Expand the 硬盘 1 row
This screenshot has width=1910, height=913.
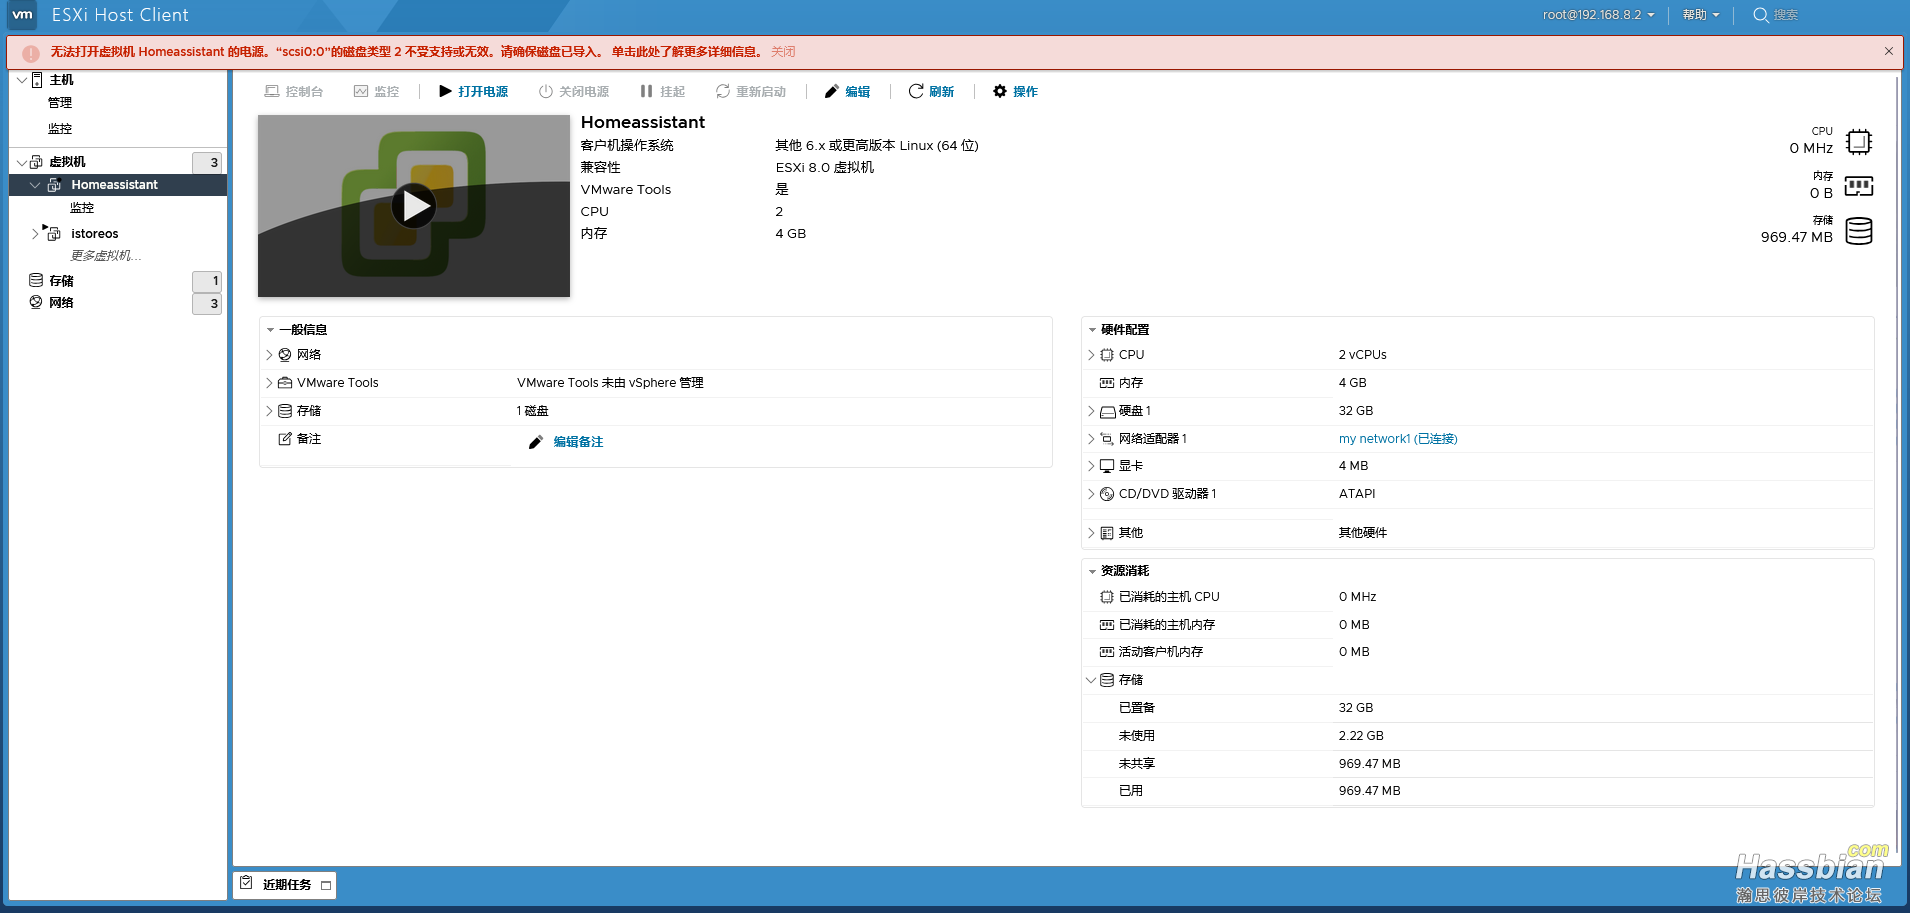pos(1091,411)
